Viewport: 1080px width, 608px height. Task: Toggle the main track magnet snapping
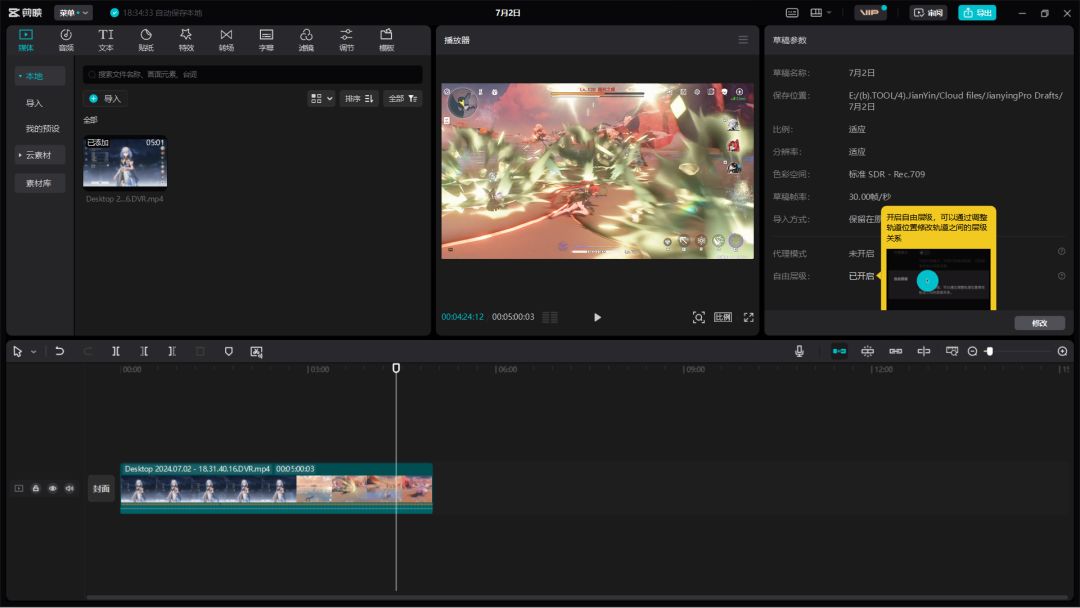[x=839, y=351]
